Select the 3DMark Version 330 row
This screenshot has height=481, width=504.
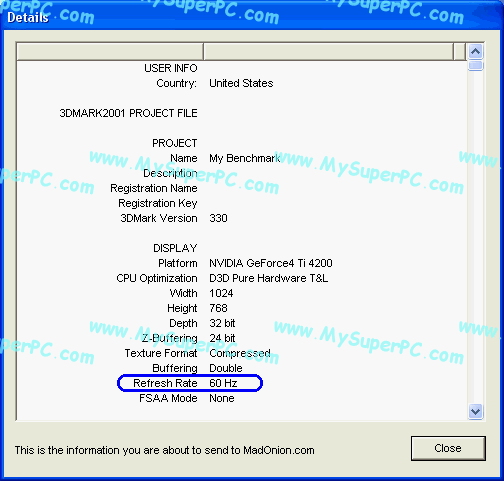(242, 218)
